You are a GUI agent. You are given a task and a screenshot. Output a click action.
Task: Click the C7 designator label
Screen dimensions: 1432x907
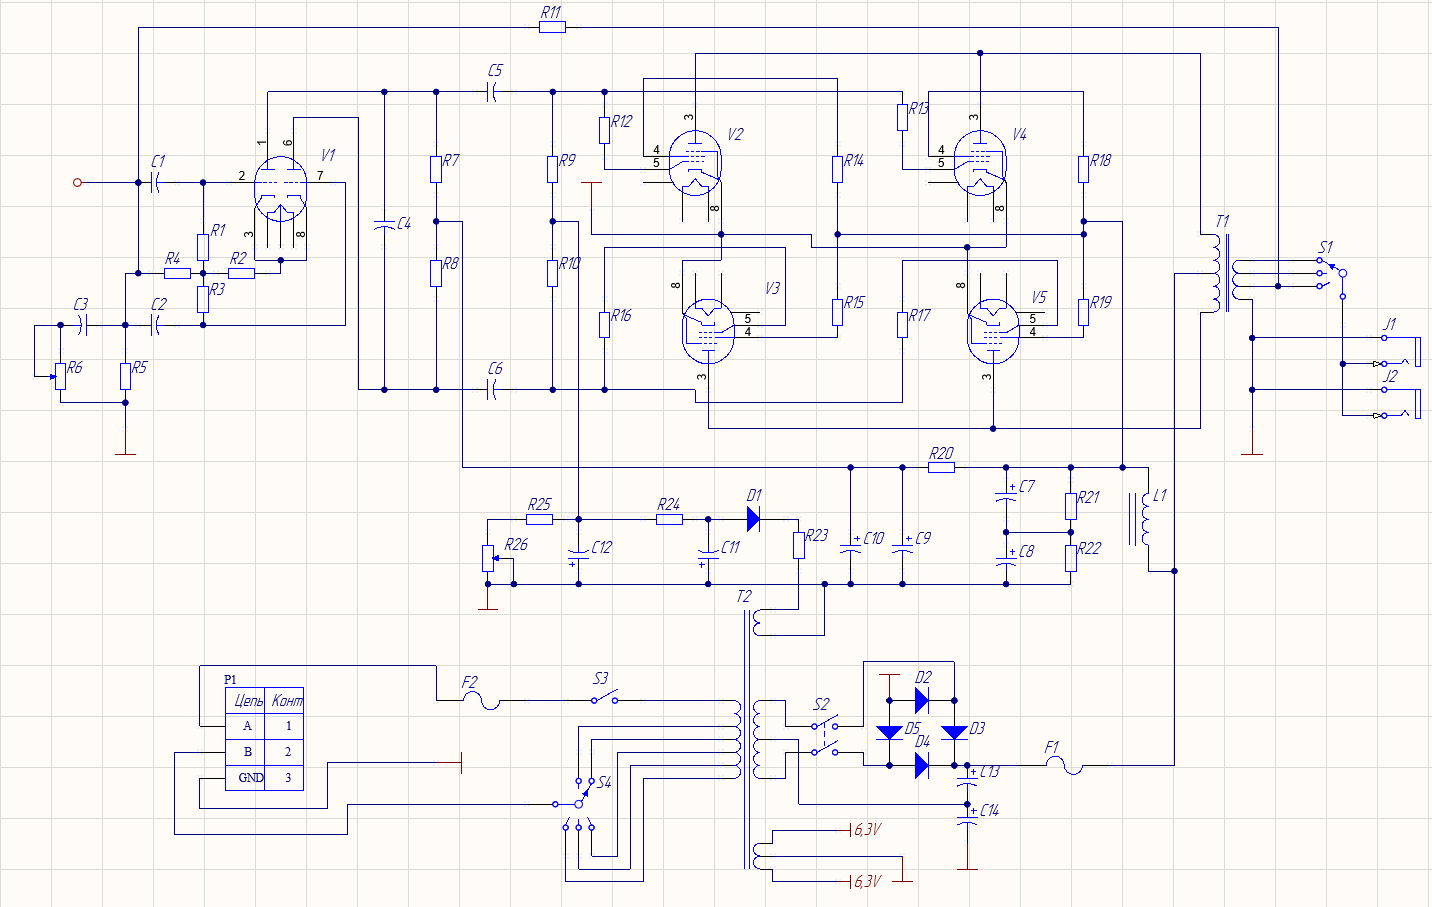[x=1027, y=486]
